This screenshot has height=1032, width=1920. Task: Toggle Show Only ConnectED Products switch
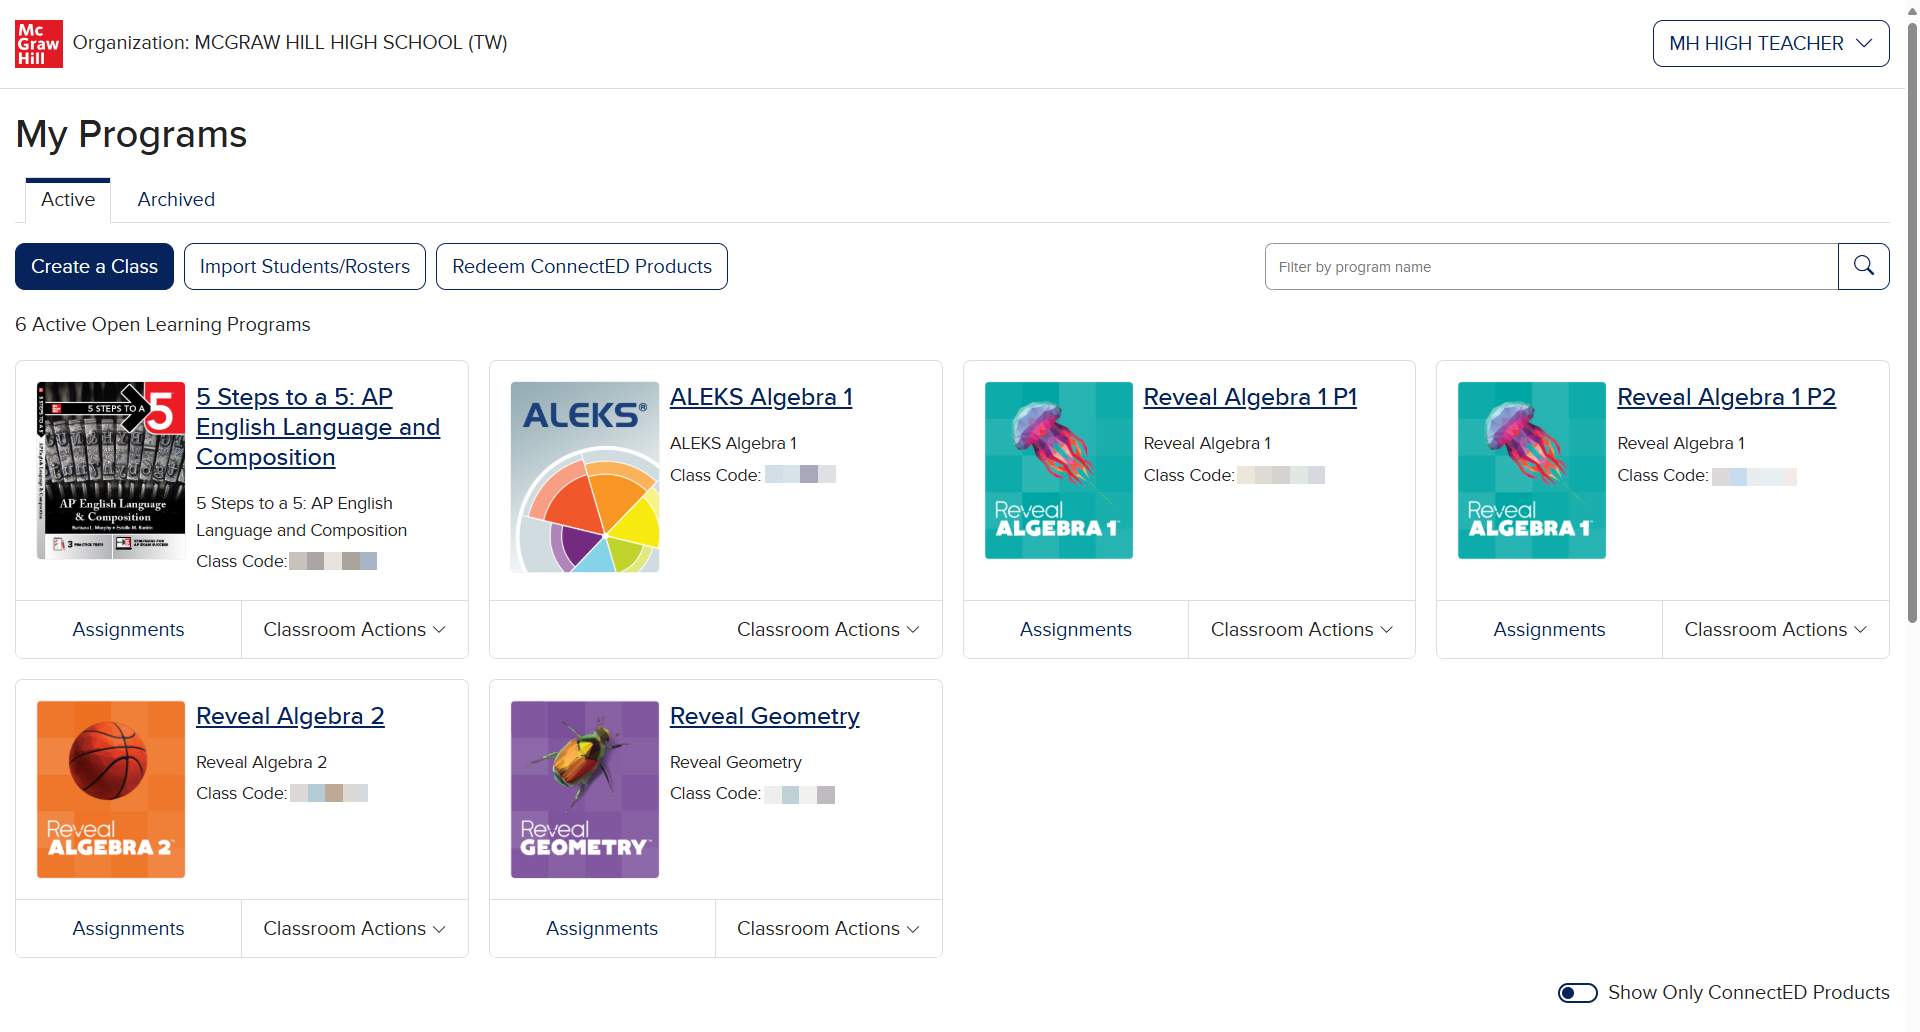1578,993
